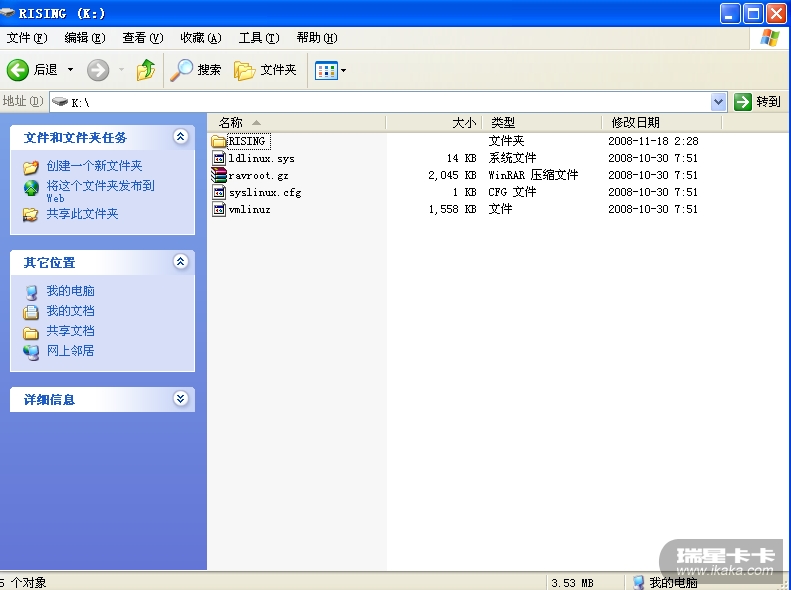Open 网上邻居 link
The width and height of the screenshot is (791, 590).
70,350
